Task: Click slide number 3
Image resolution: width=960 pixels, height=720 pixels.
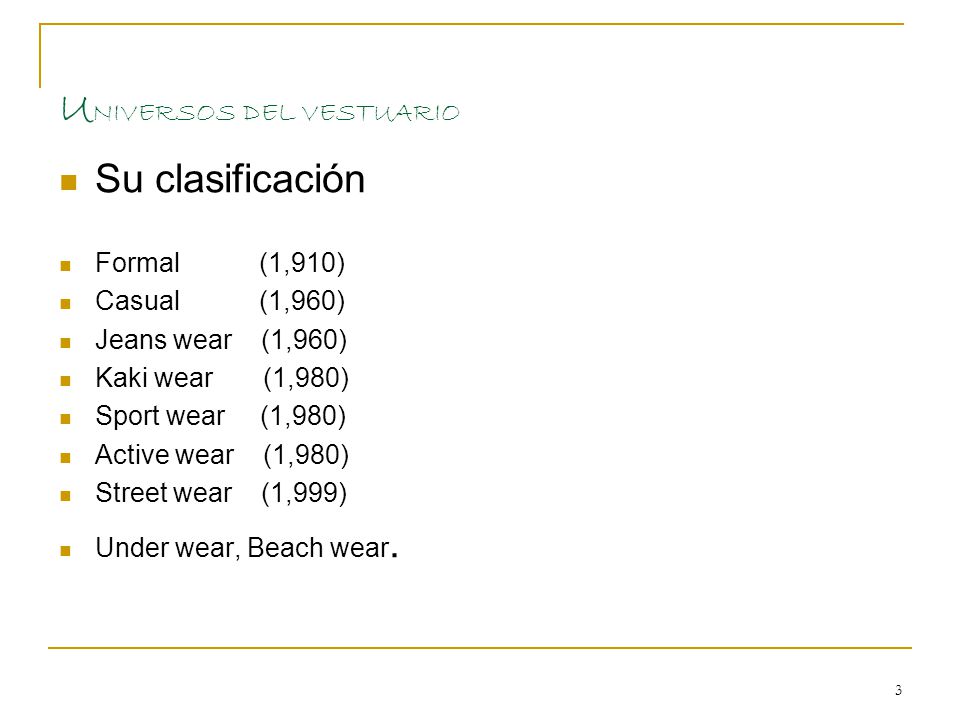Action: (898, 690)
